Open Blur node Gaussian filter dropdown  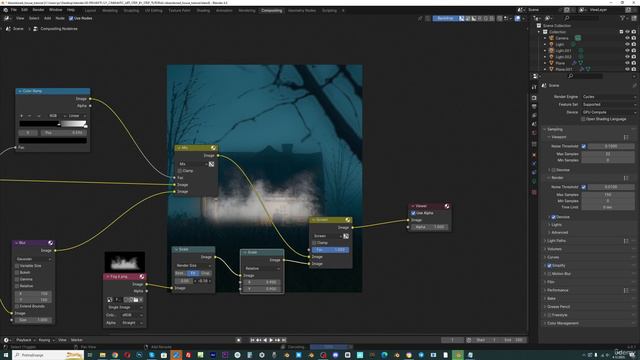pyautogui.click(x=33, y=259)
